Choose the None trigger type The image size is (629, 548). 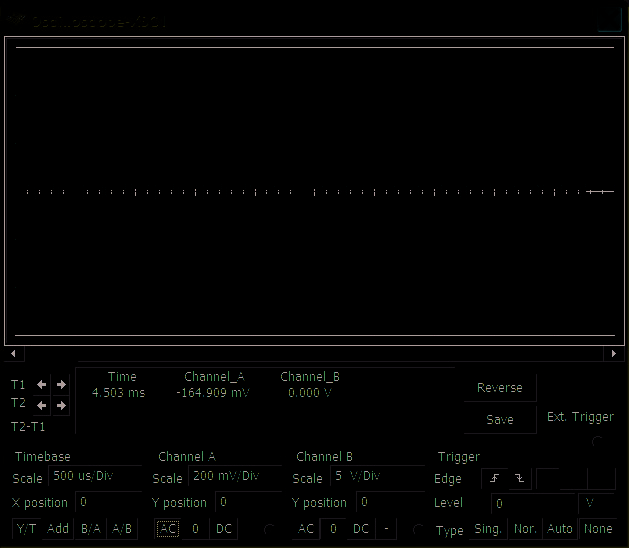[598, 529]
